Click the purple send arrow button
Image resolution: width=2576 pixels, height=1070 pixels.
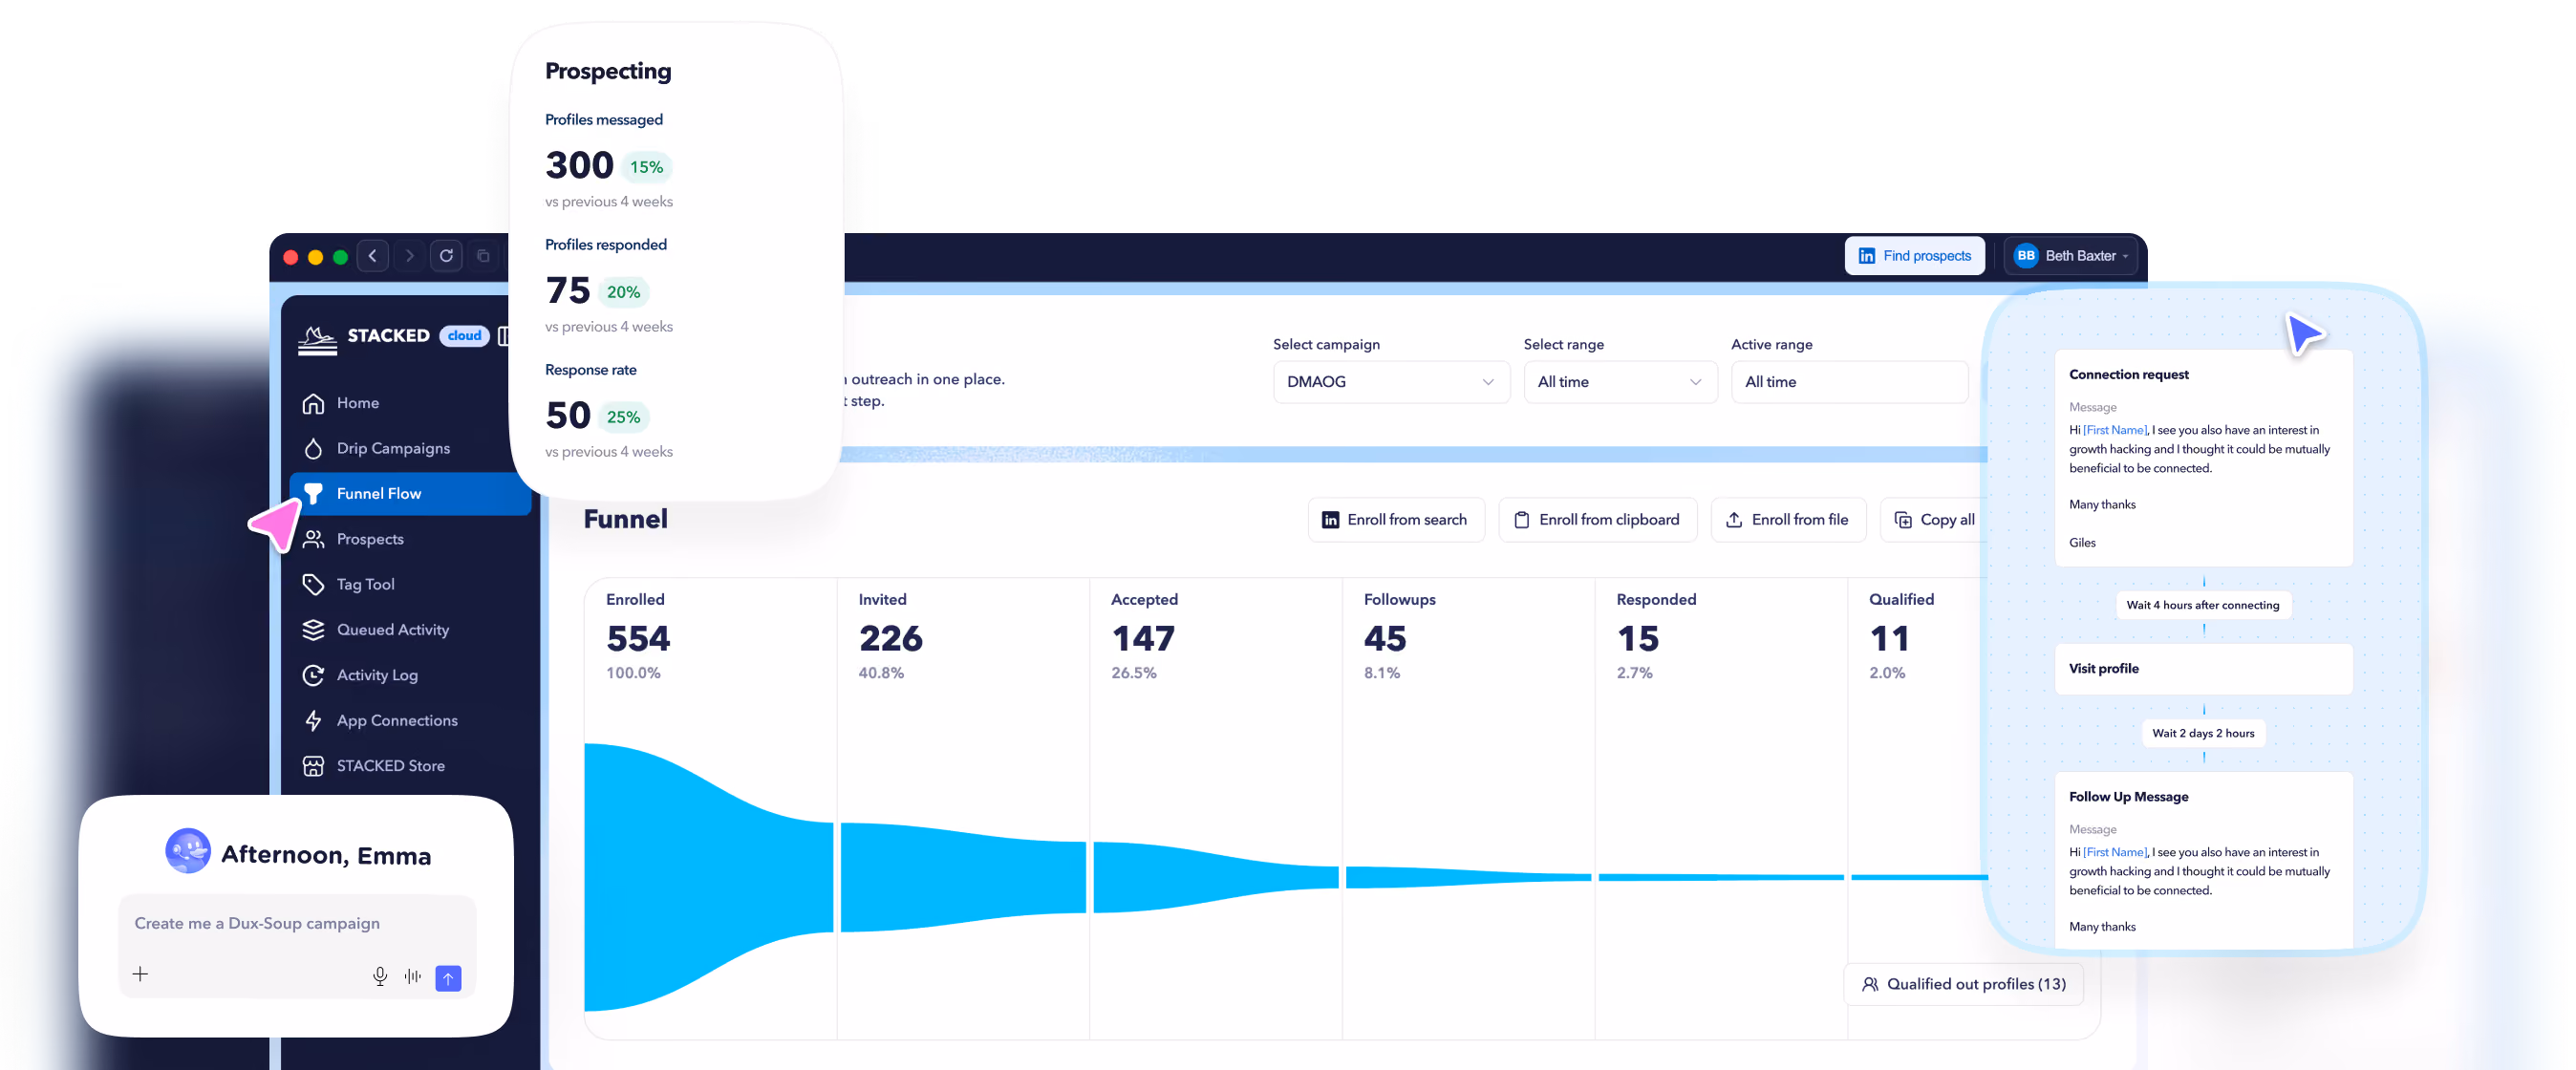point(449,979)
